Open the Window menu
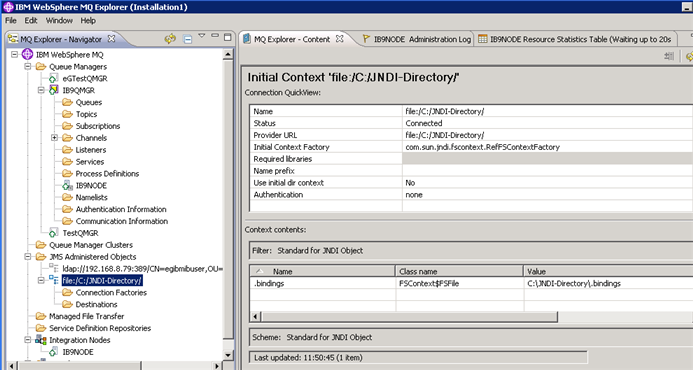This screenshot has height=370, width=693. pyautogui.click(x=59, y=20)
